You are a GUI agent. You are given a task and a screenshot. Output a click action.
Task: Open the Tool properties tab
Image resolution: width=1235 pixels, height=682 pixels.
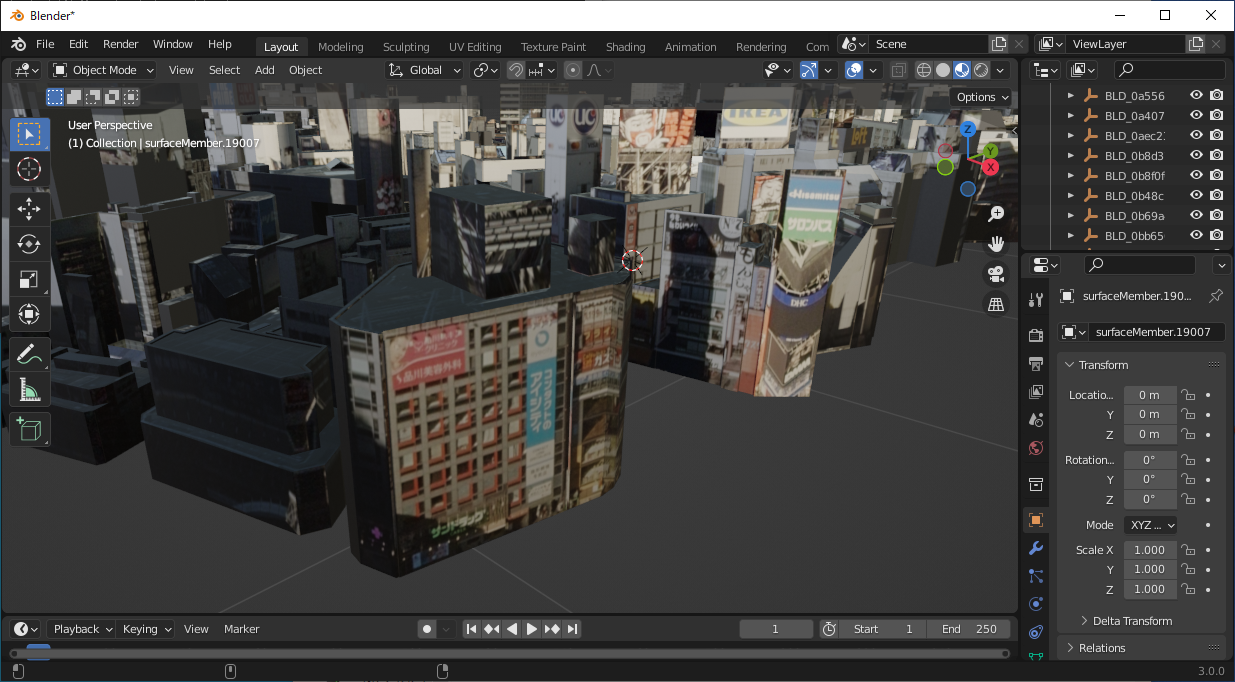point(1036,302)
